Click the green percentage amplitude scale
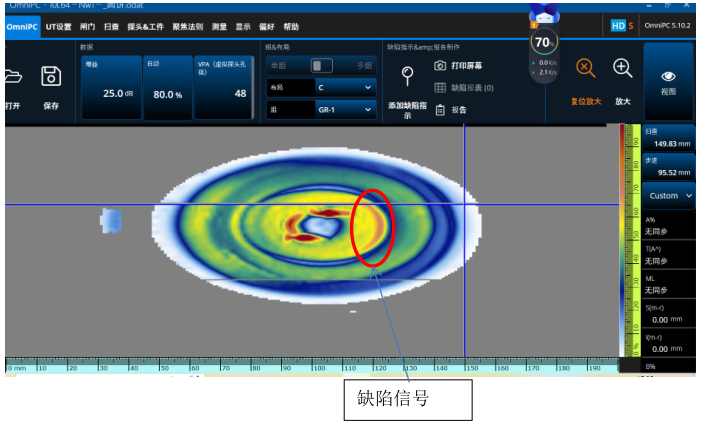Image resolution: width=706 pixels, height=436 pixels. point(635,240)
